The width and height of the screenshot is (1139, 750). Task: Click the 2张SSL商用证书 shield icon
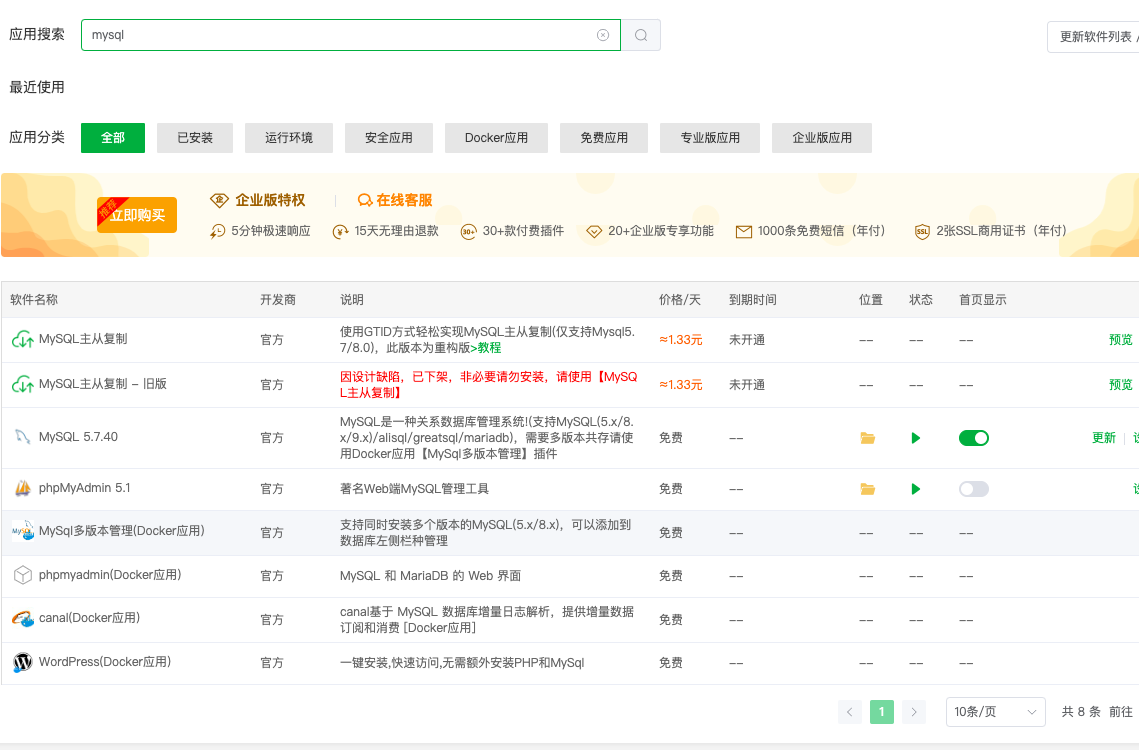click(922, 232)
